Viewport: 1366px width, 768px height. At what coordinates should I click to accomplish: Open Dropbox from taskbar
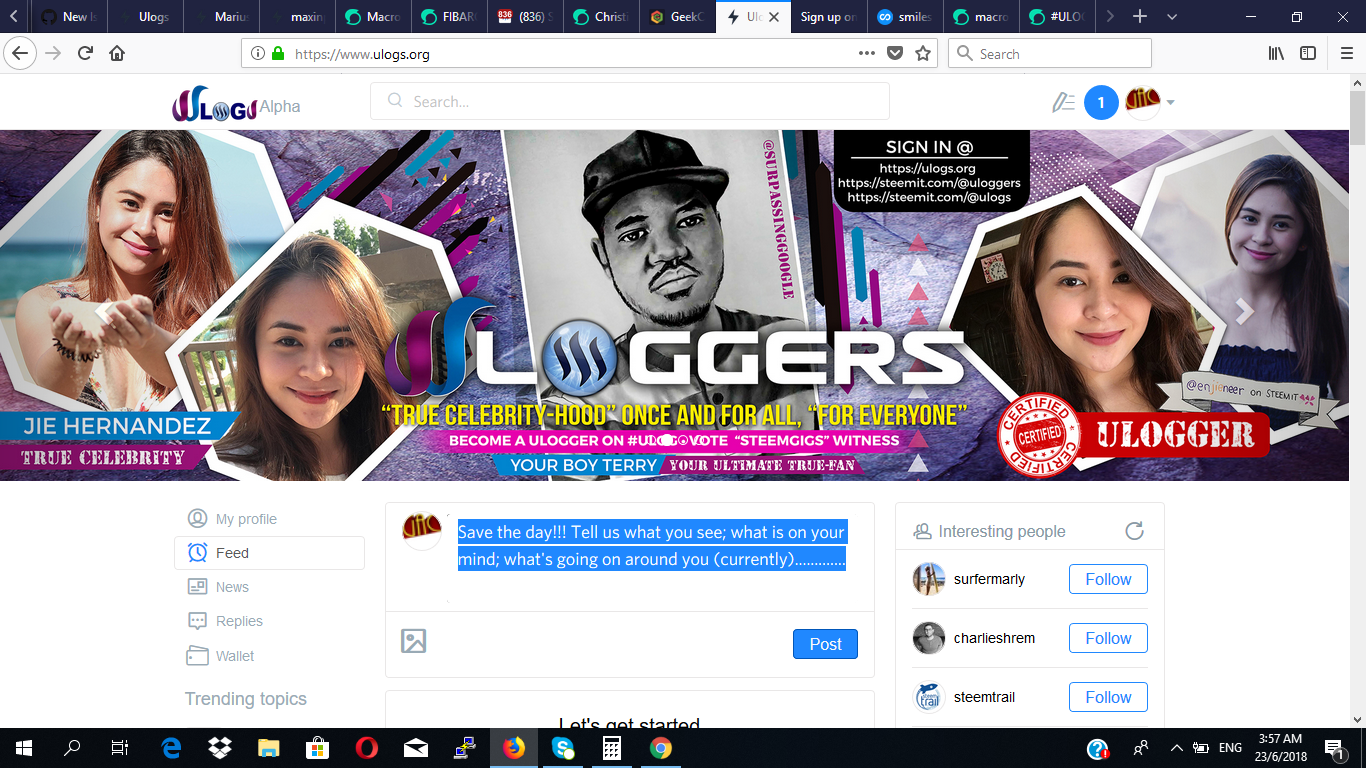tap(220, 748)
